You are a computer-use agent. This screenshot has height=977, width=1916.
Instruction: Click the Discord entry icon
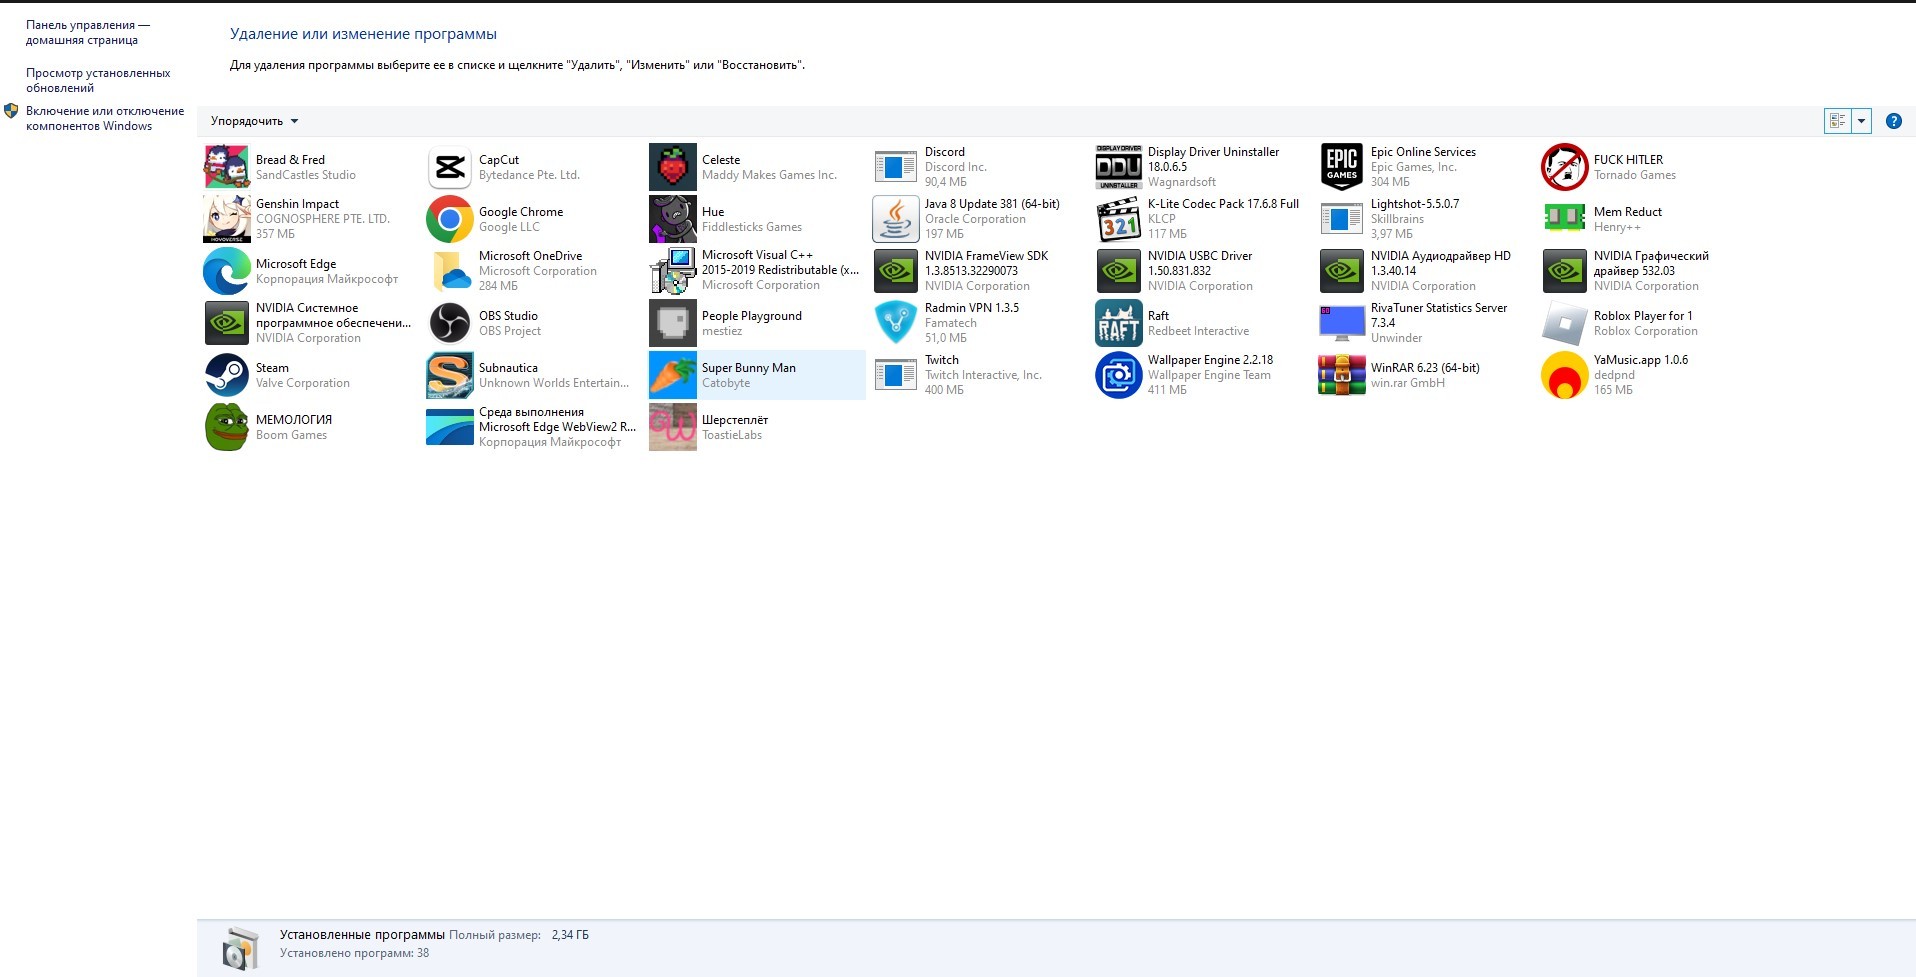tap(896, 167)
